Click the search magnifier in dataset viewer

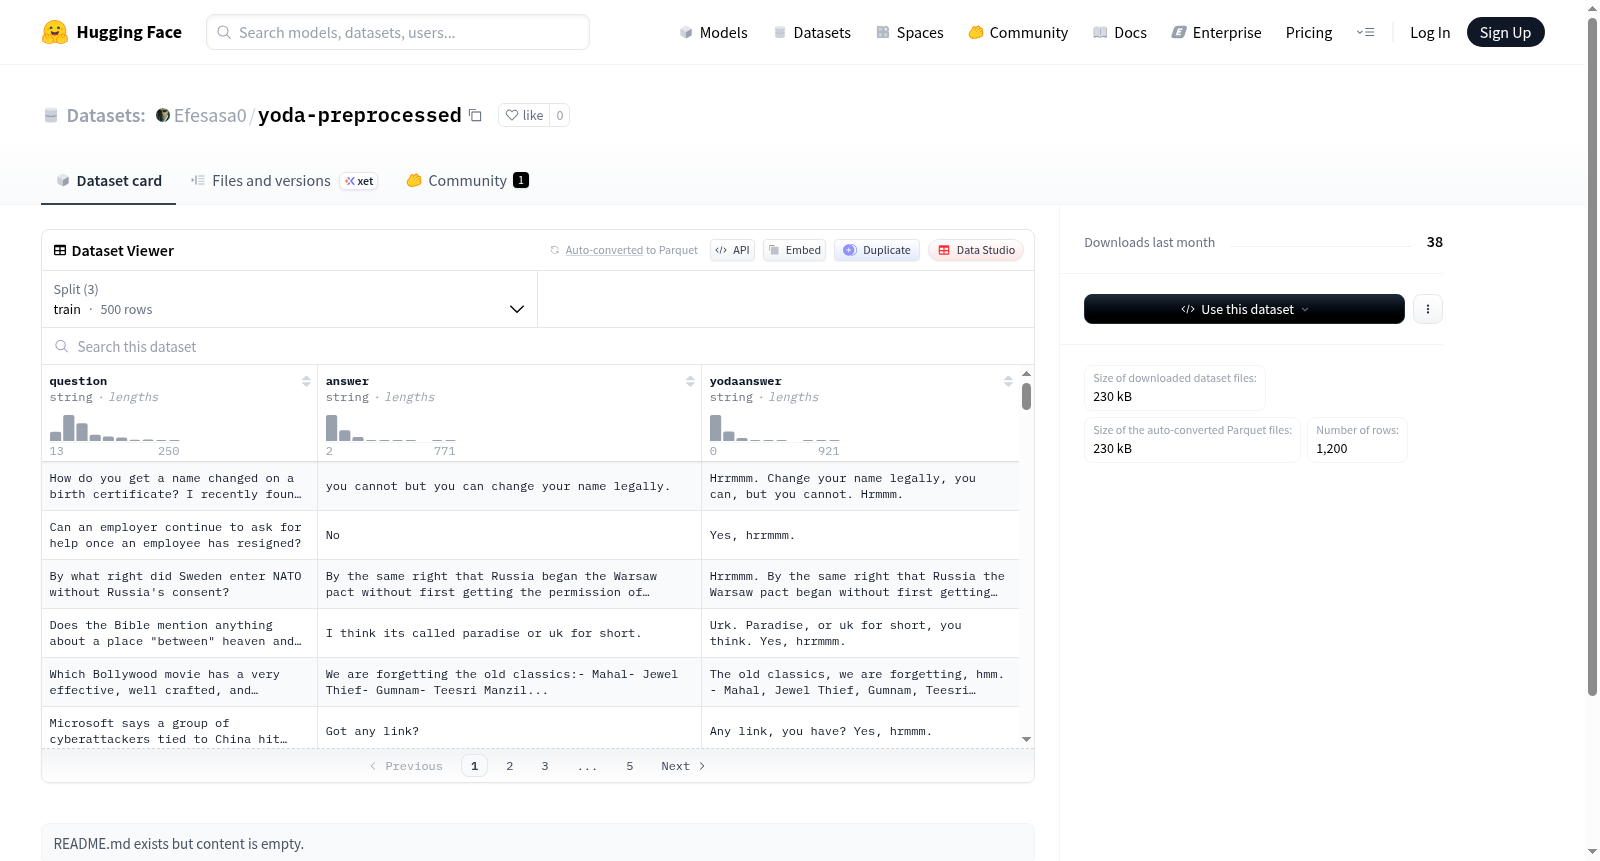[62, 346]
